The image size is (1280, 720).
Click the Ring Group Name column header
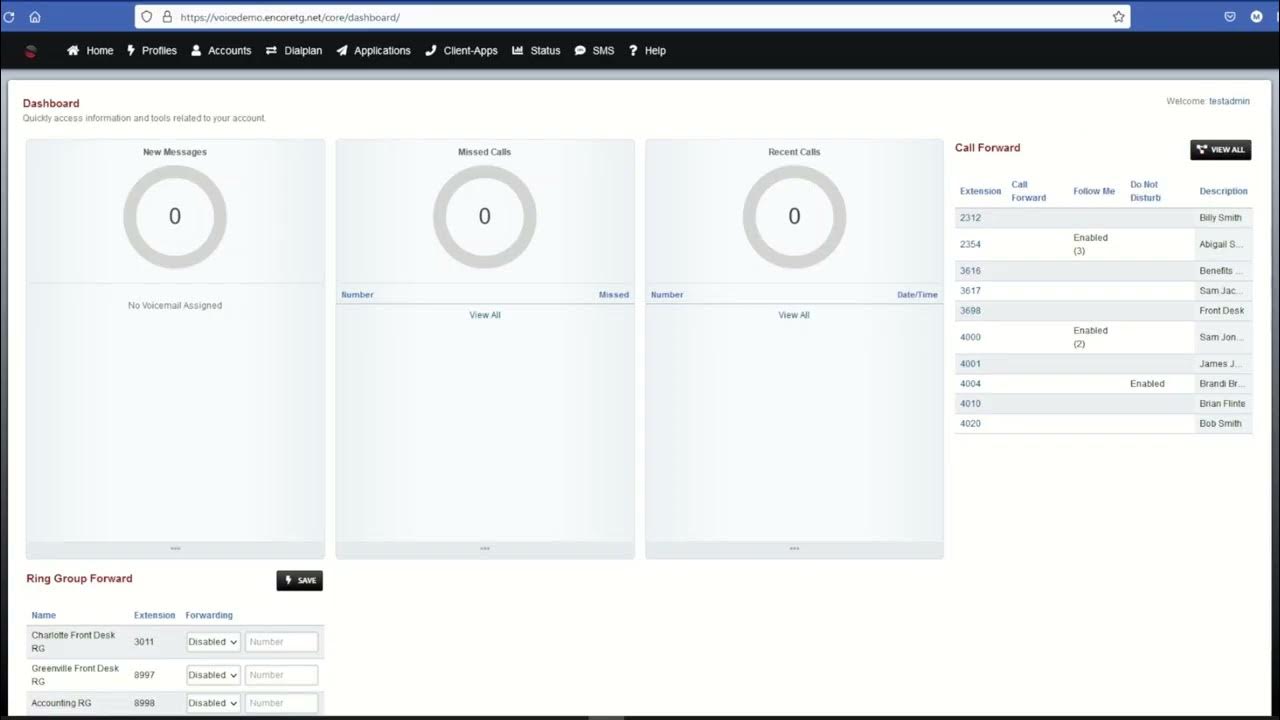pos(44,616)
